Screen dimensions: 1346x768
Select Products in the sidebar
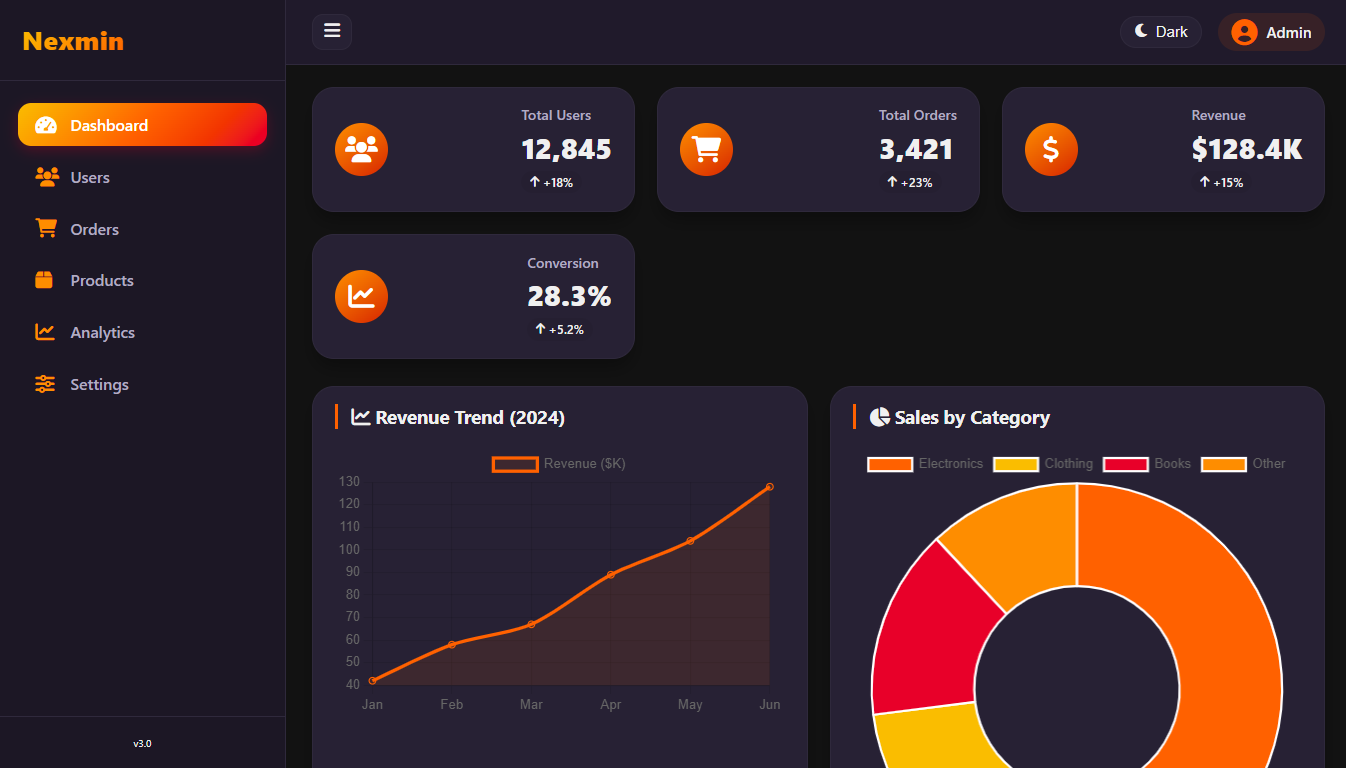[142, 281]
